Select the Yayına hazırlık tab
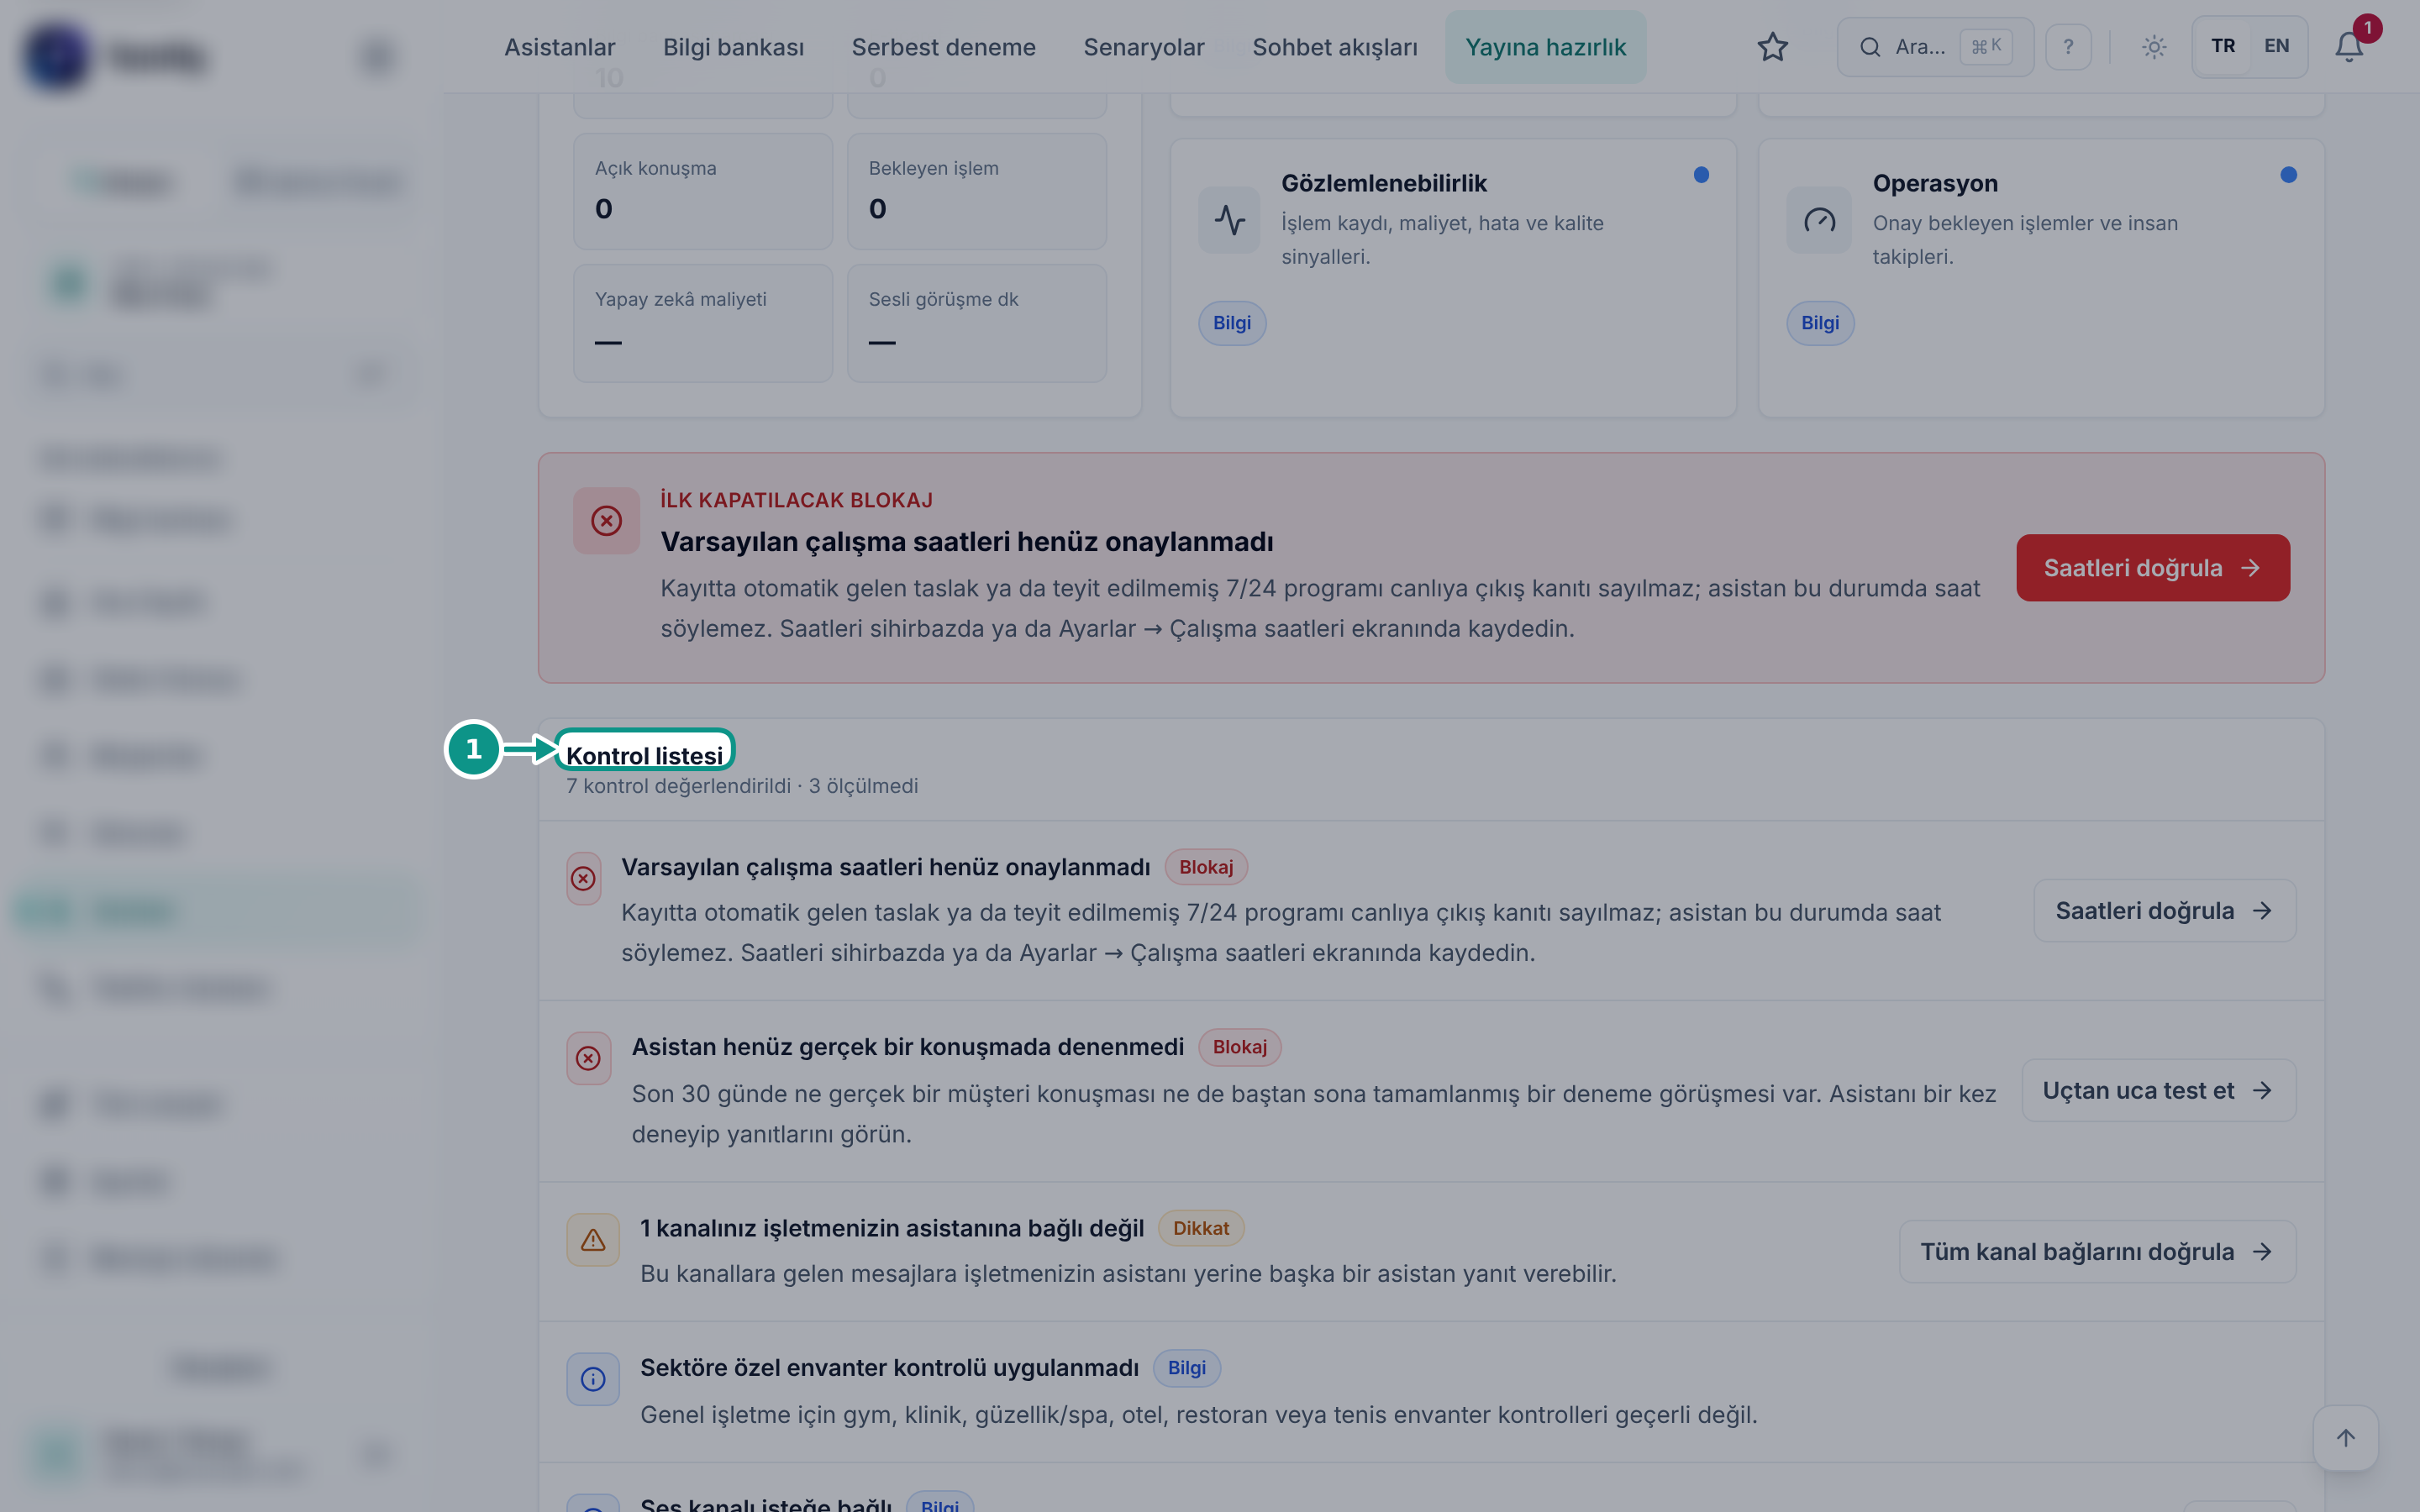The width and height of the screenshot is (2420, 1512). click(x=1545, y=47)
